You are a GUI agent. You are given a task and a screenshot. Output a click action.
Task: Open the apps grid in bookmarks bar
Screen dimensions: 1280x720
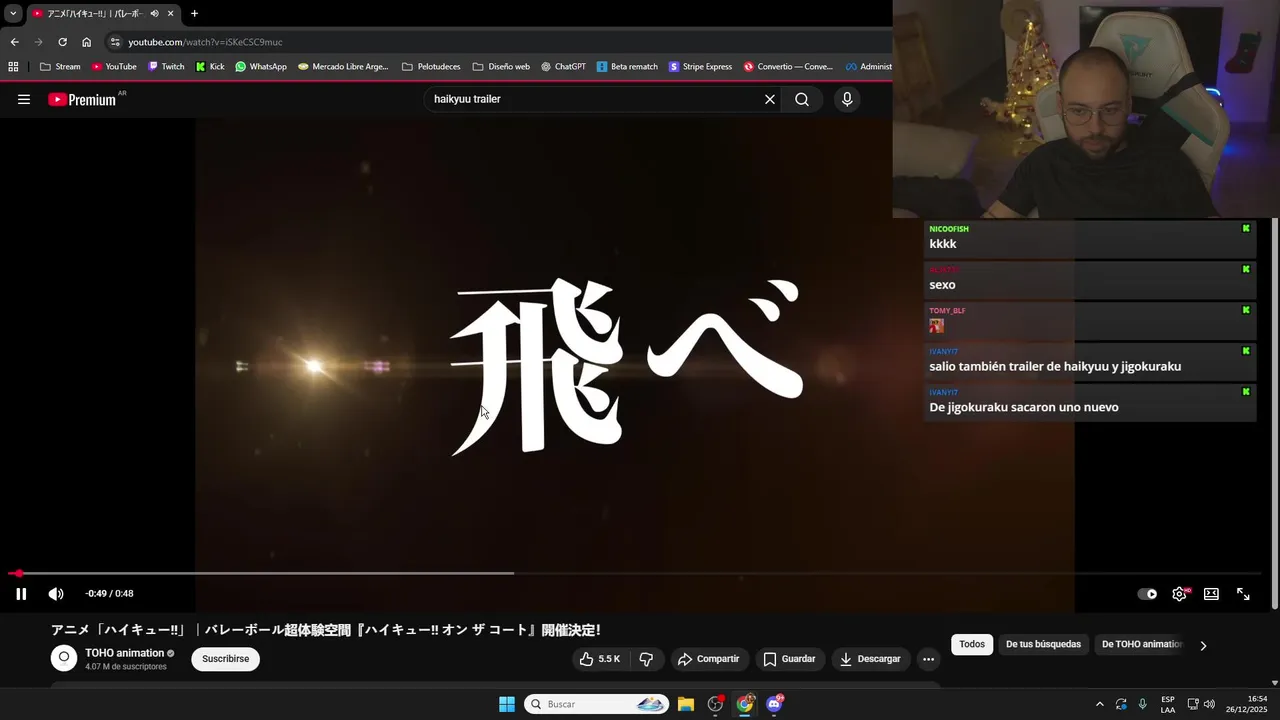[x=13, y=67]
